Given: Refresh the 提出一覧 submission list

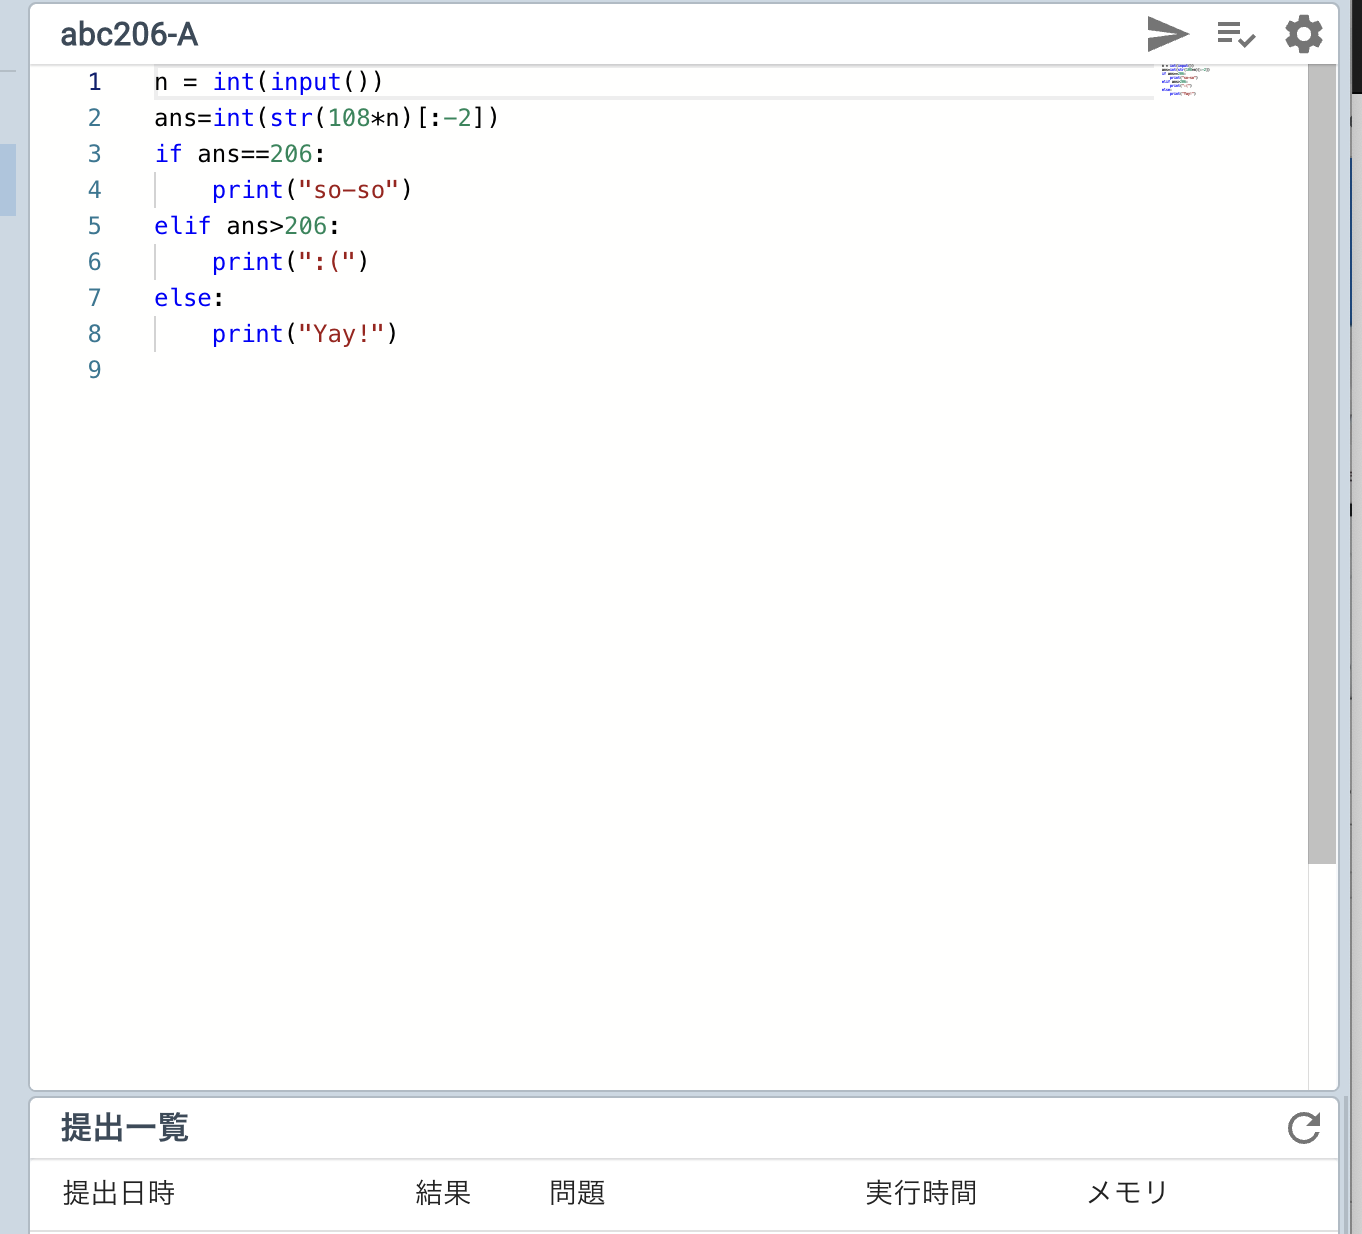Looking at the screenshot, I should tap(1304, 1128).
